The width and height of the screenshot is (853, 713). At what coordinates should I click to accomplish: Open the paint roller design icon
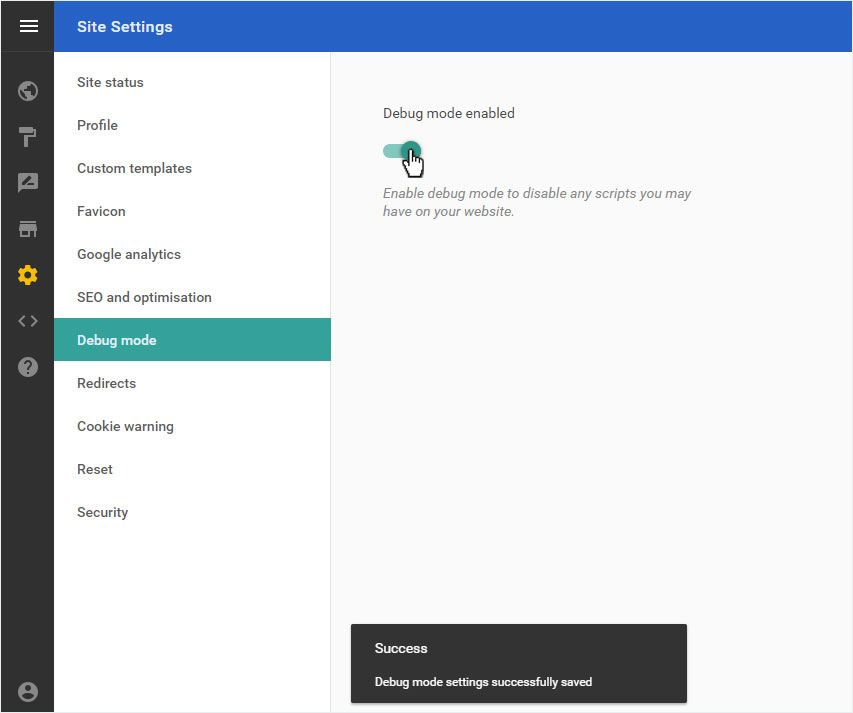click(x=28, y=137)
